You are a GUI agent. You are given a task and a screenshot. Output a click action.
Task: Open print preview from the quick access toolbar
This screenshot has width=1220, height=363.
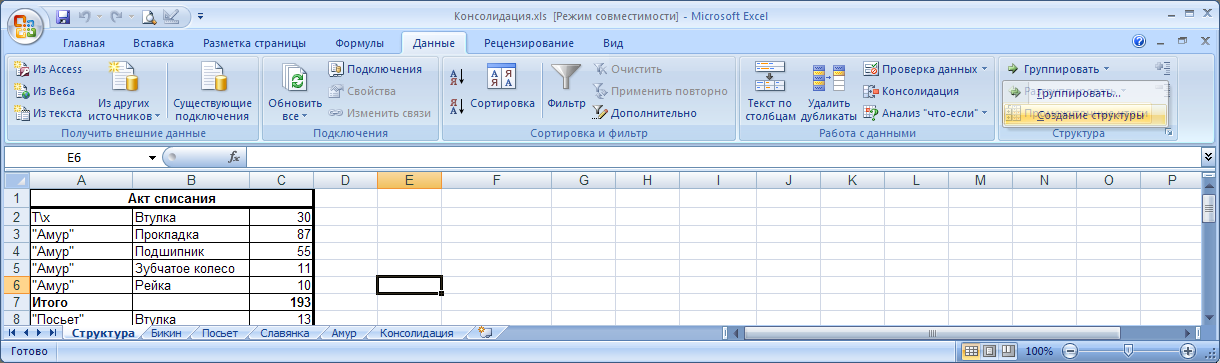tap(148, 16)
